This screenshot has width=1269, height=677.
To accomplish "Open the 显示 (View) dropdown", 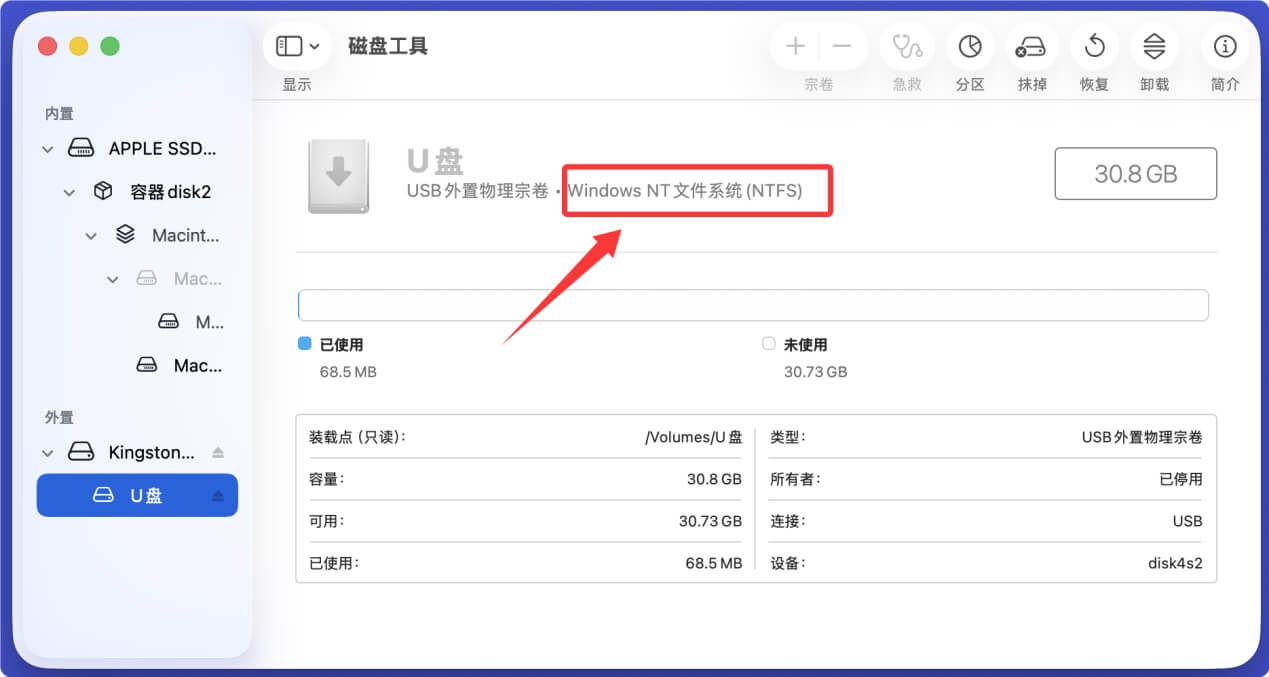I will (x=296, y=46).
